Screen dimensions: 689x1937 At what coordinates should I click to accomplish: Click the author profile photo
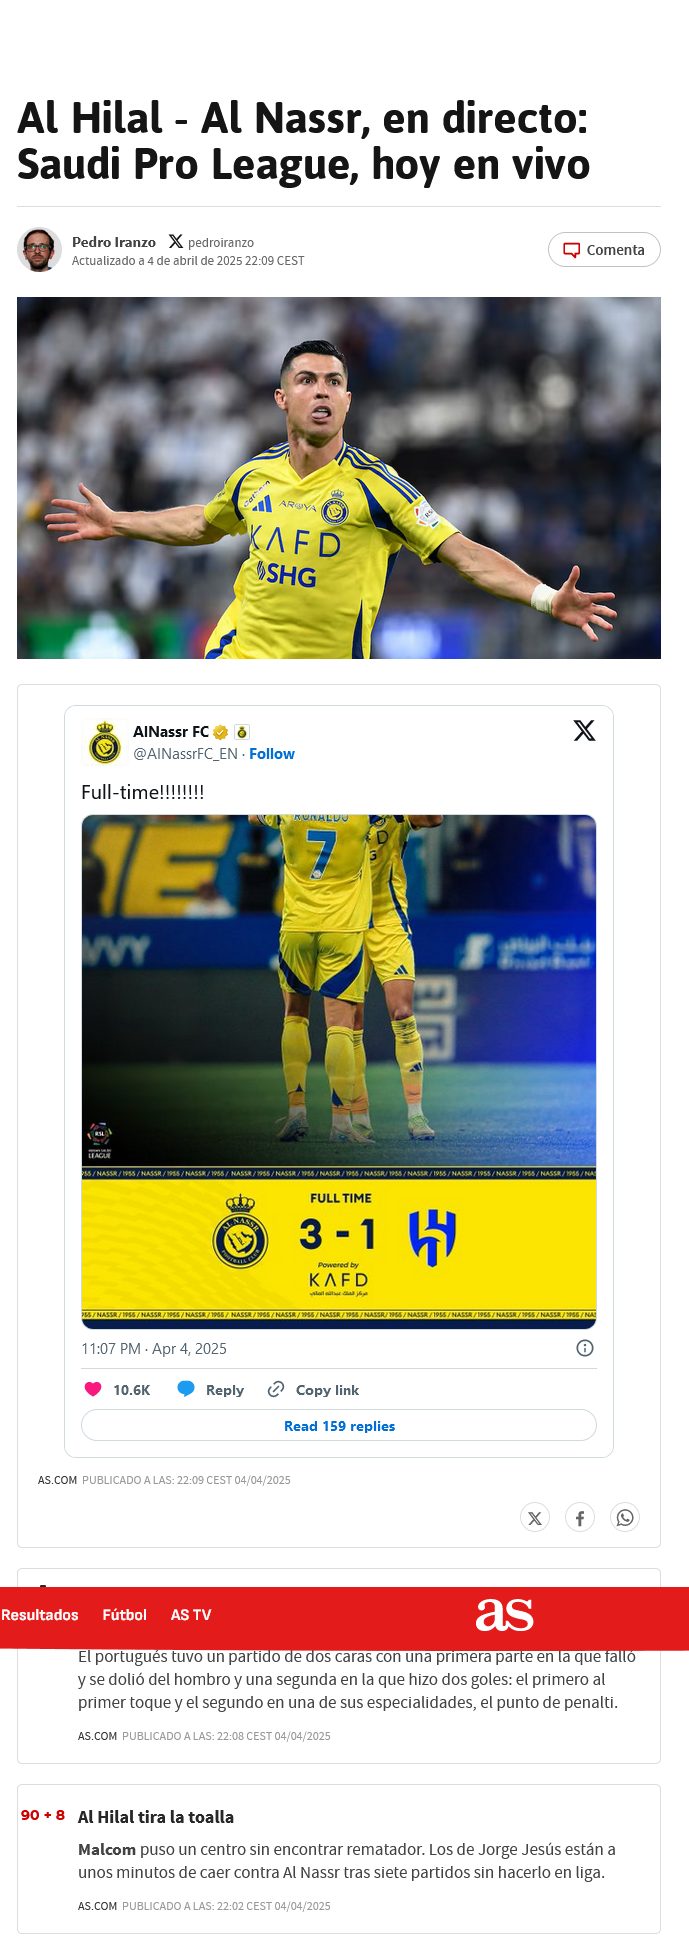click(x=40, y=249)
